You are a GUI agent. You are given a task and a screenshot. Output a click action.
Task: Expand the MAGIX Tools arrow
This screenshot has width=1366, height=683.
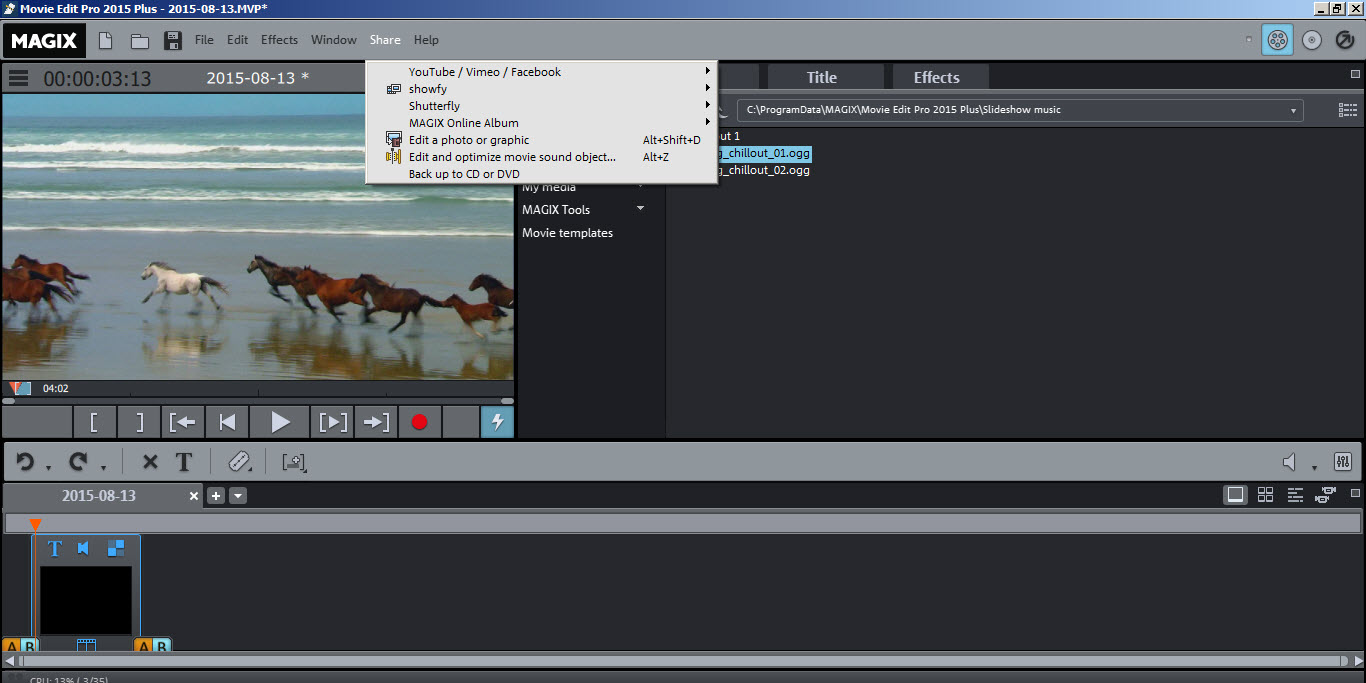(x=640, y=208)
